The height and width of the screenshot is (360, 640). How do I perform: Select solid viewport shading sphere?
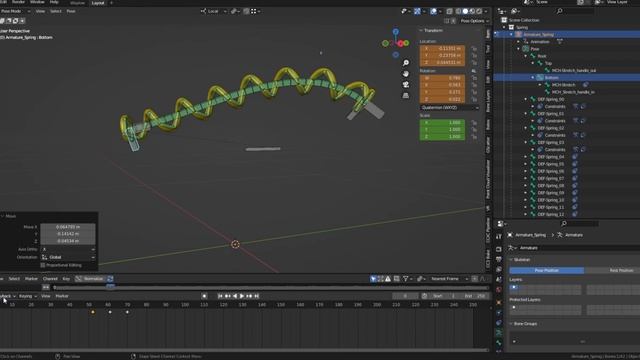pyautogui.click(x=465, y=11)
